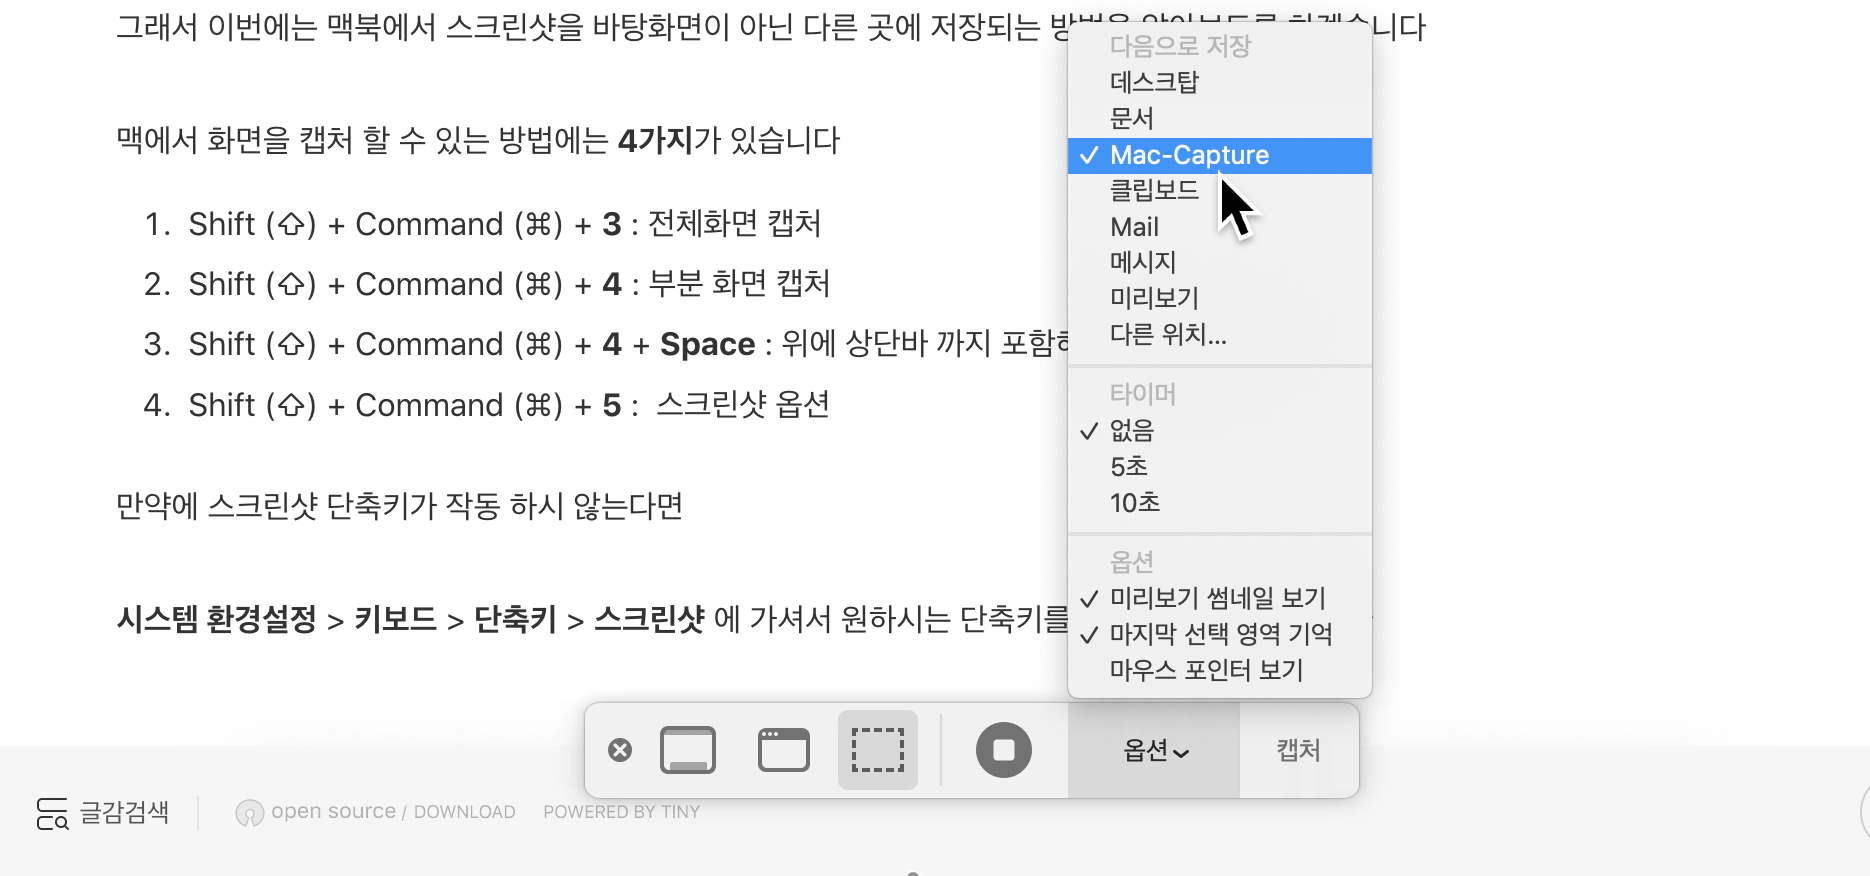
Task: Open the DOWNLOAD link in footer
Action: pyautogui.click(x=464, y=812)
